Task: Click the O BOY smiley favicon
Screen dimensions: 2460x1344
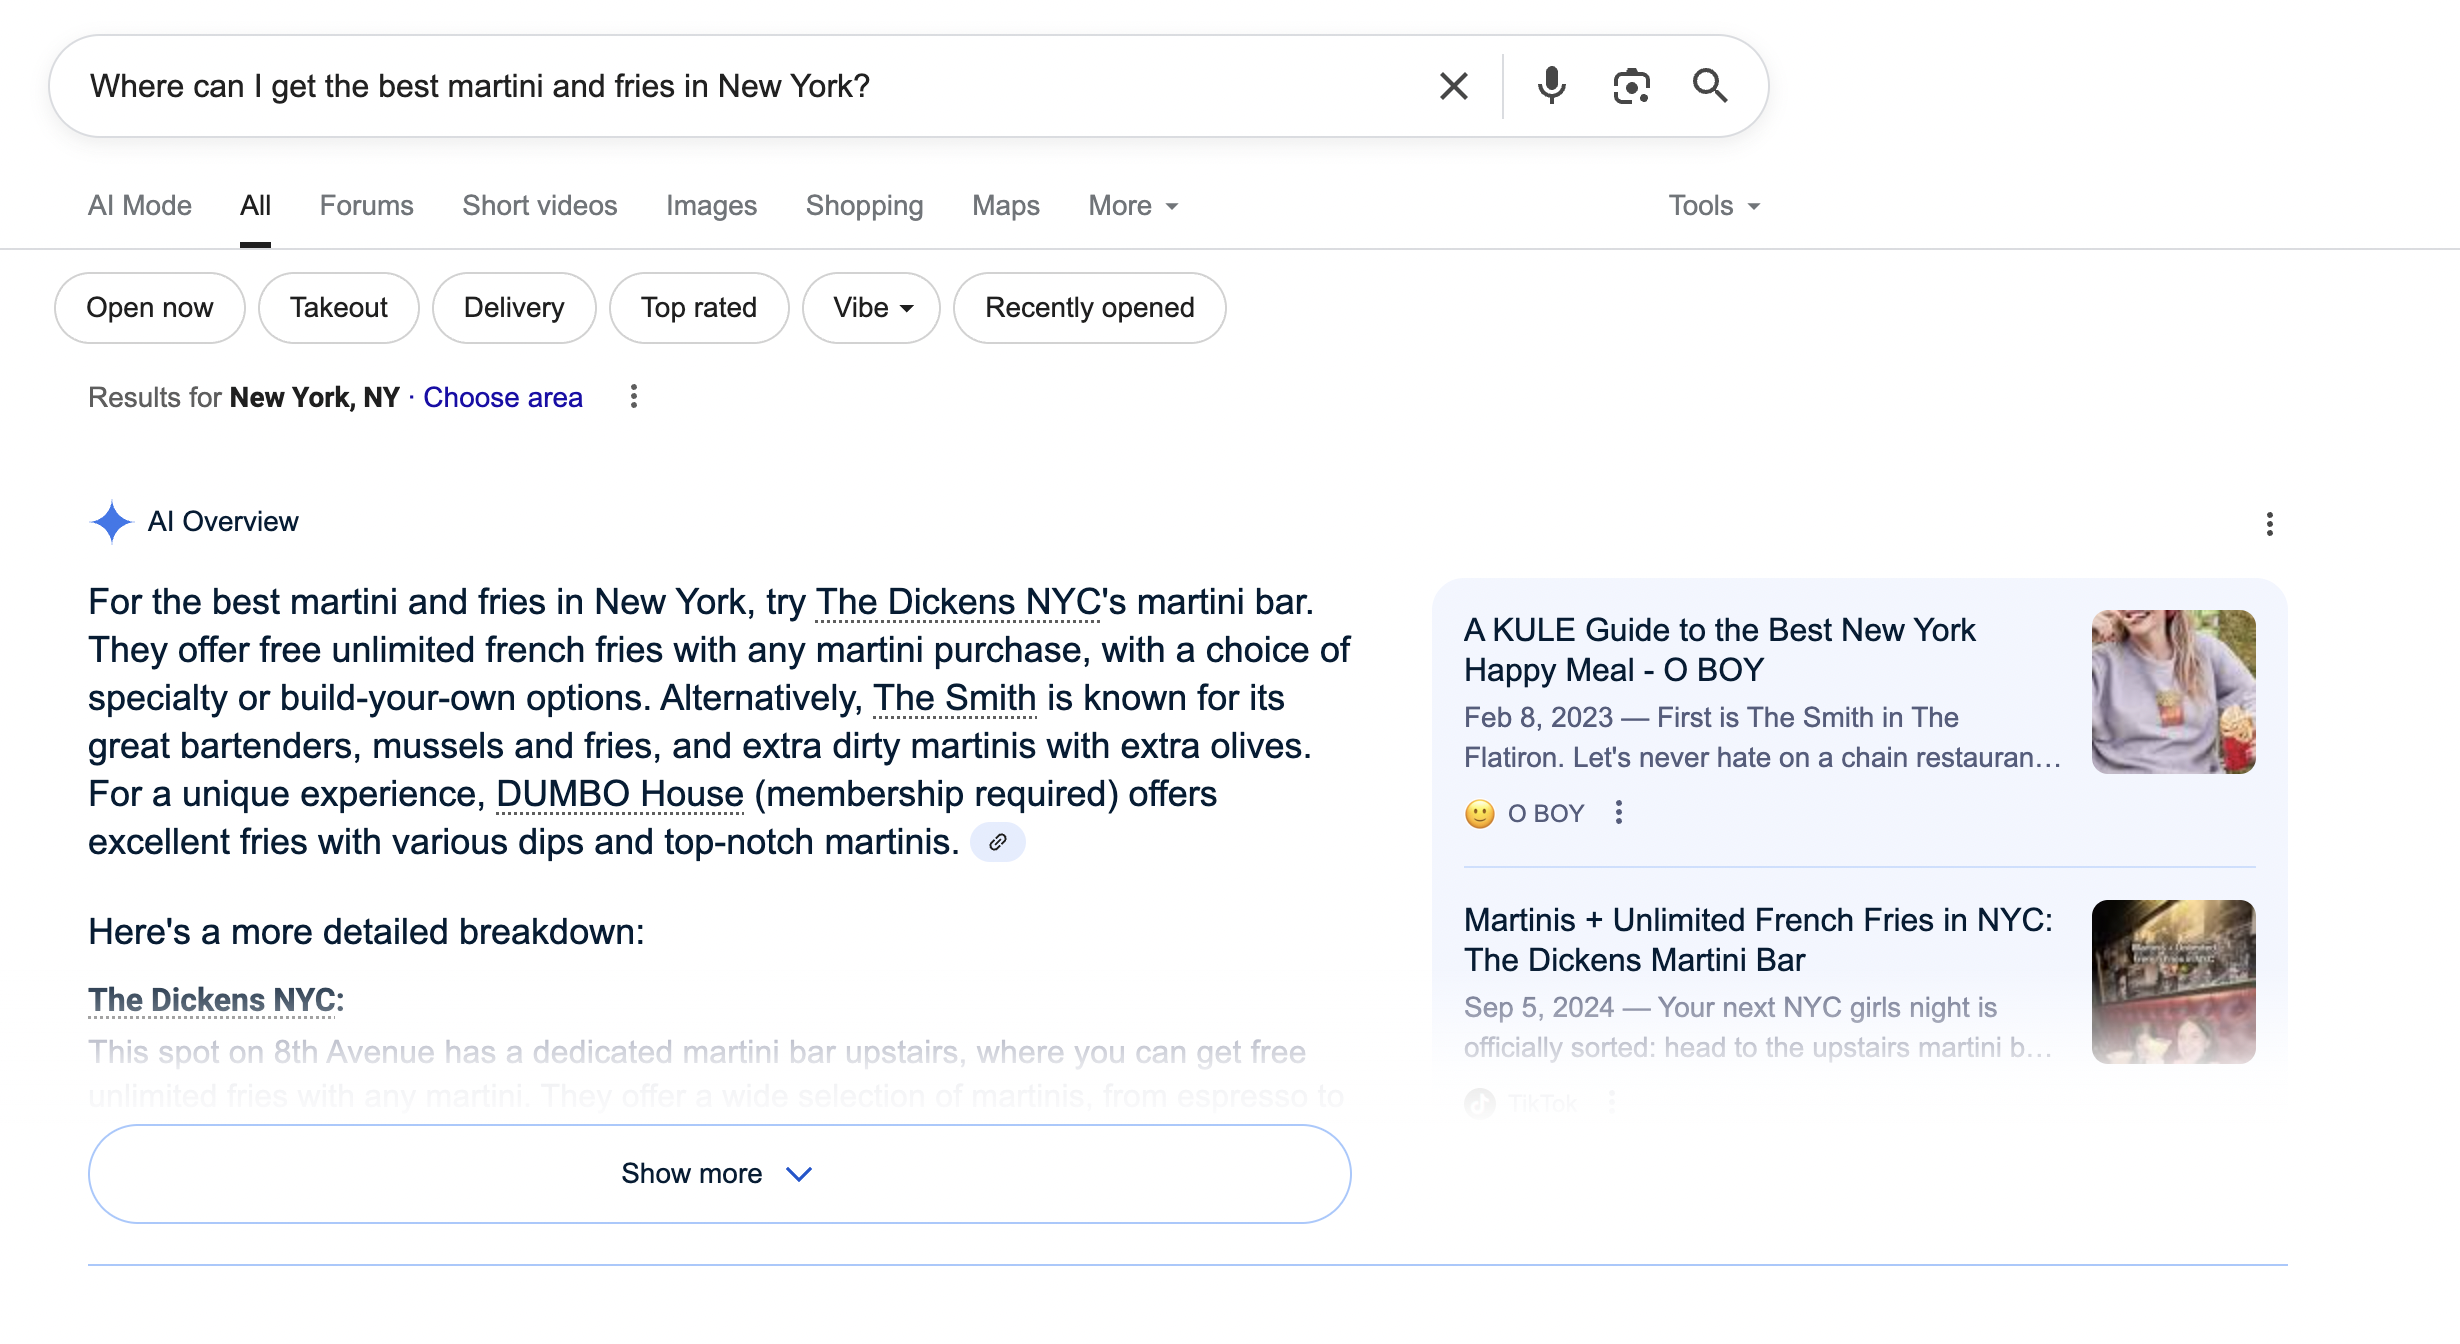Action: tap(1480, 814)
